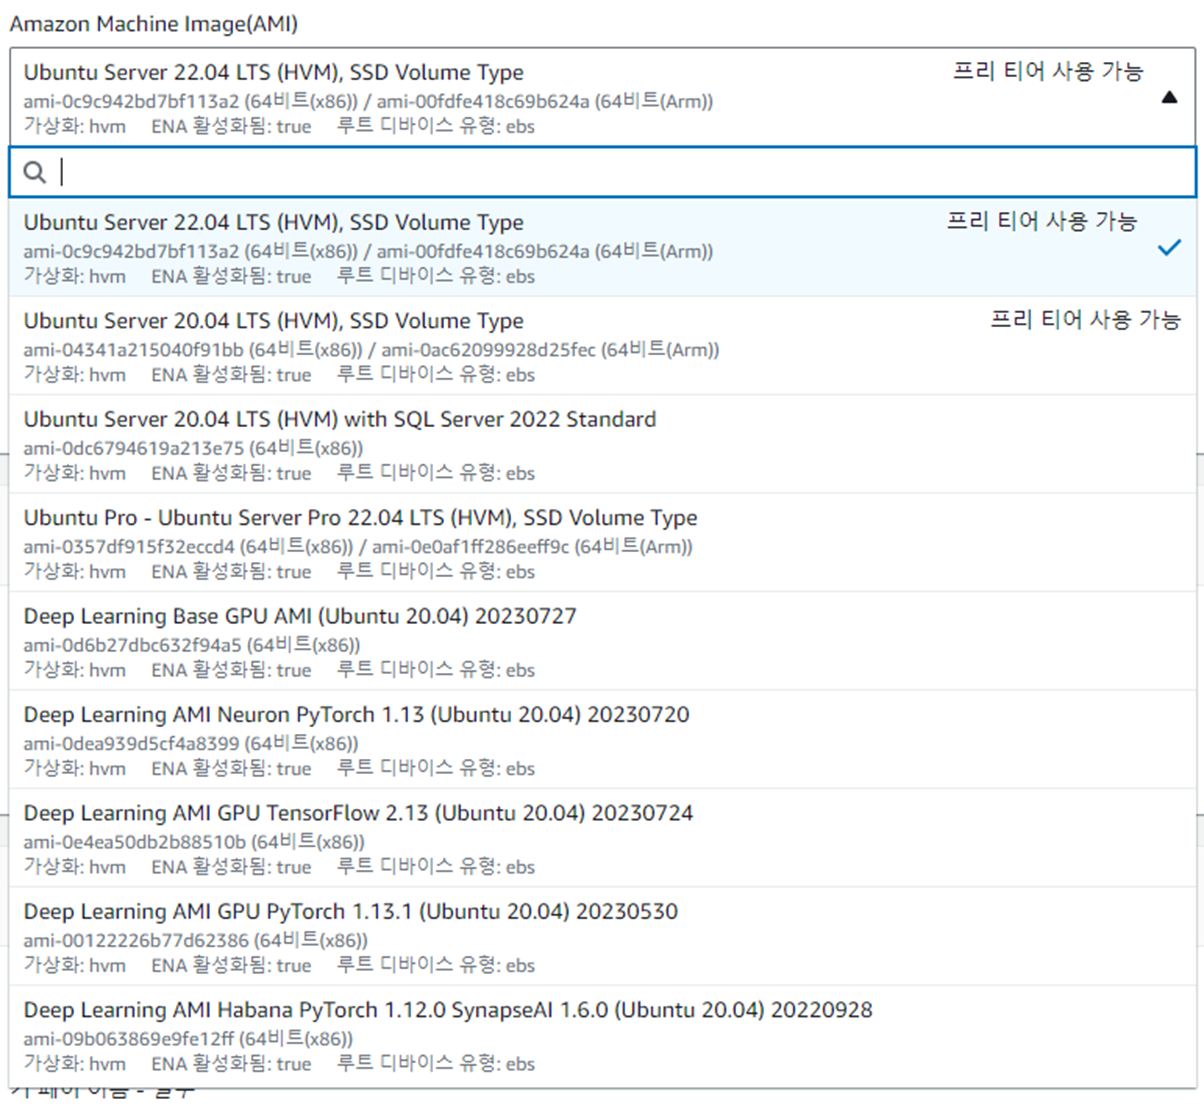The width and height of the screenshot is (1204, 1111).
Task: Collapse the AMI dropdown with the up arrow
Action: [1169, 98]
